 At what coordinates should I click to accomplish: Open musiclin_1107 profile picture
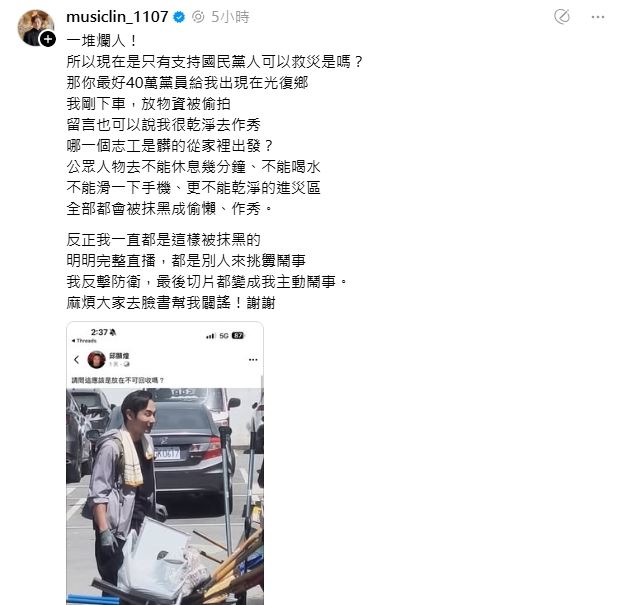(36, 27)
